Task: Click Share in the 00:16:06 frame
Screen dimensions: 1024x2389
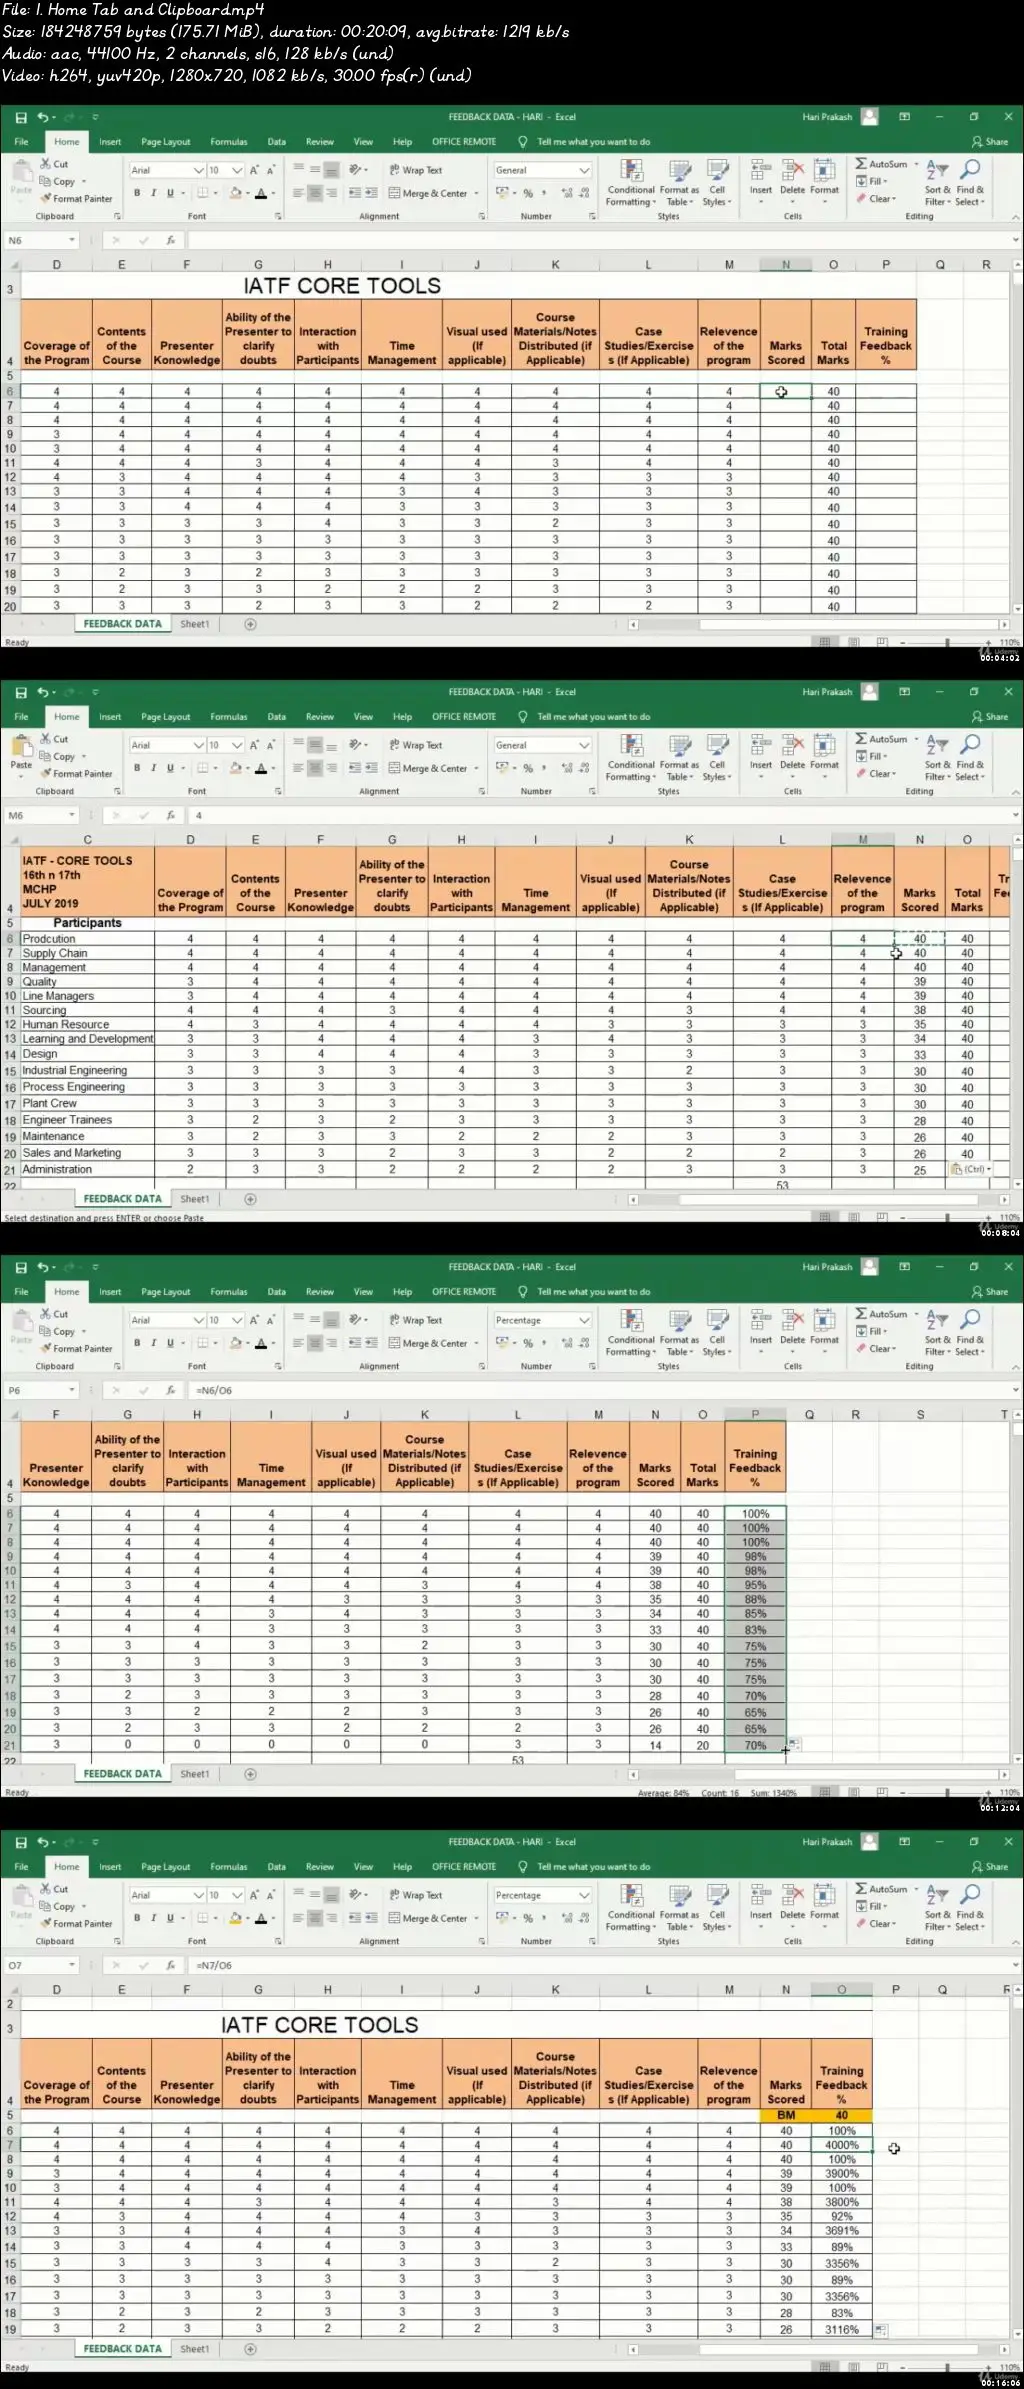Action: tap(990, 1867)
